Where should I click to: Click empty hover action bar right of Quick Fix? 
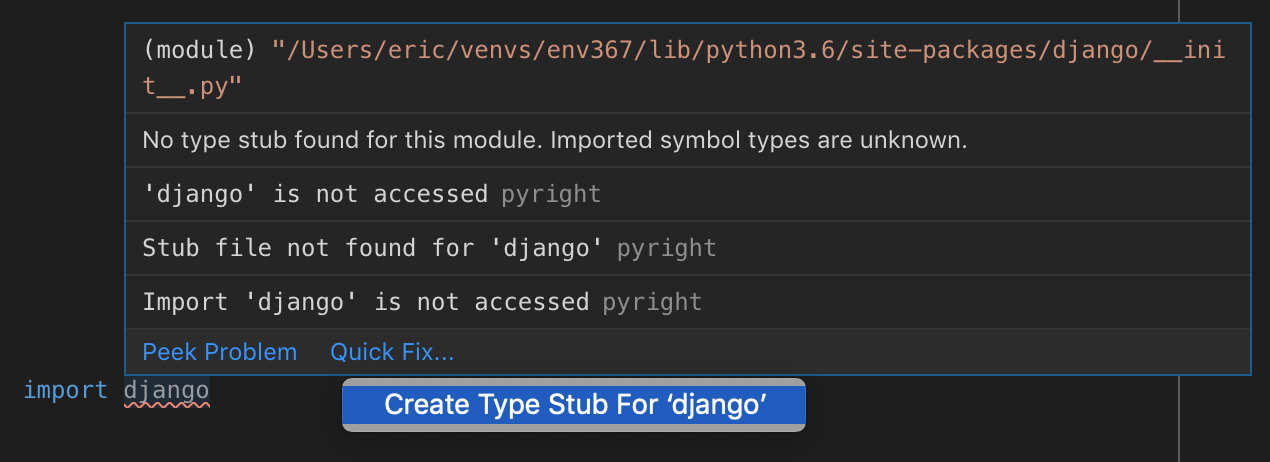point(850,352)
